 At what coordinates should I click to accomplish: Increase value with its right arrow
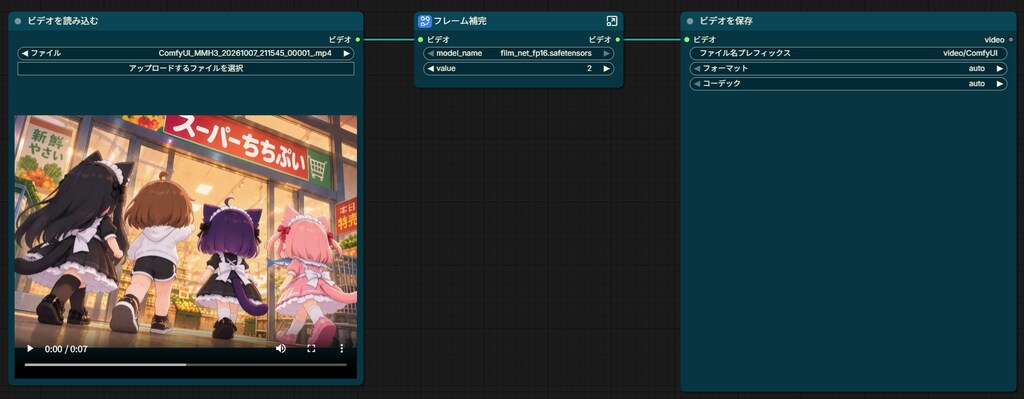pyautogui.click(x=607, y=69)
